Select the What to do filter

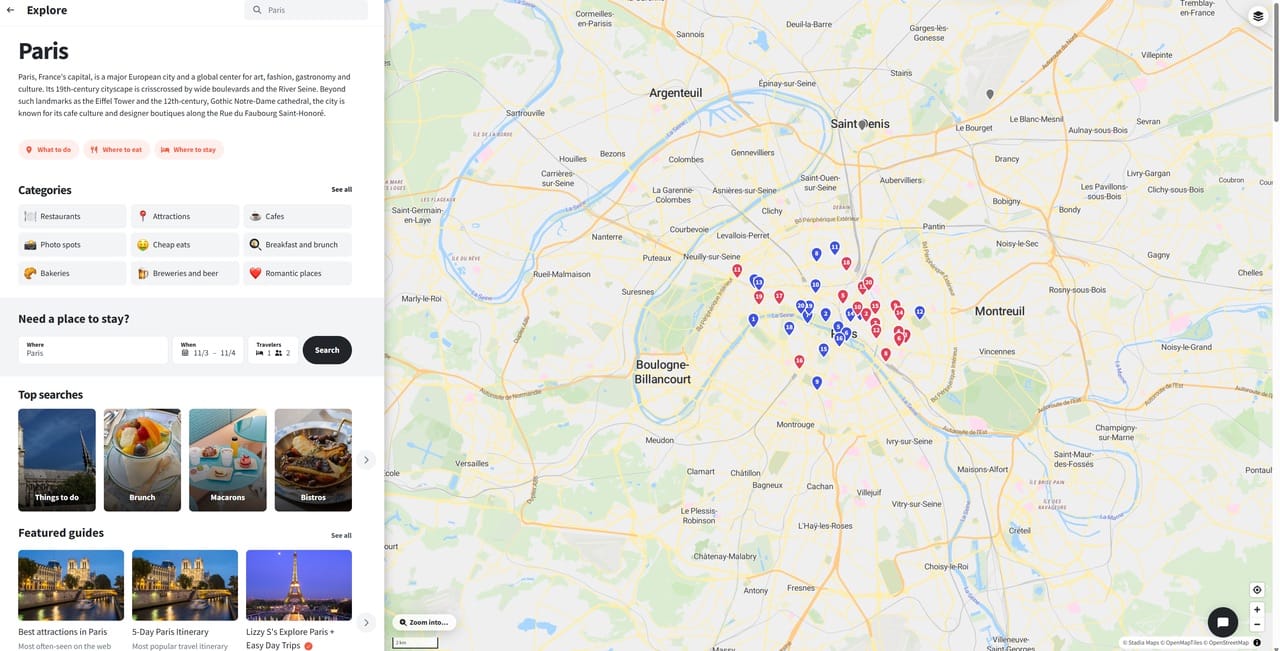(x=48, y=150)
